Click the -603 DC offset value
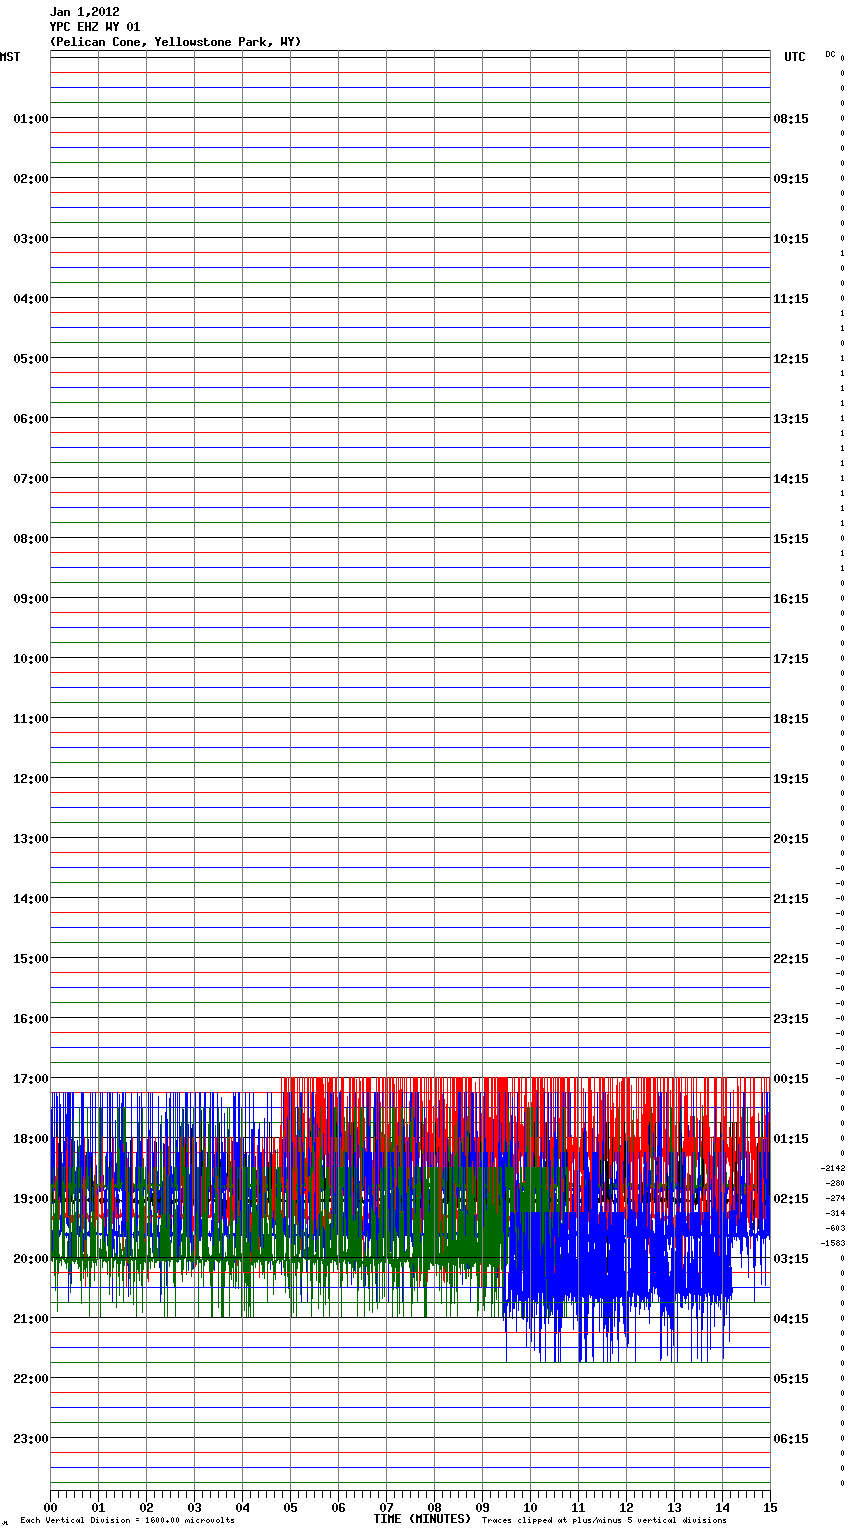Image resolution: width=850 pixels, height=1534 pixels. (835, 1228)
